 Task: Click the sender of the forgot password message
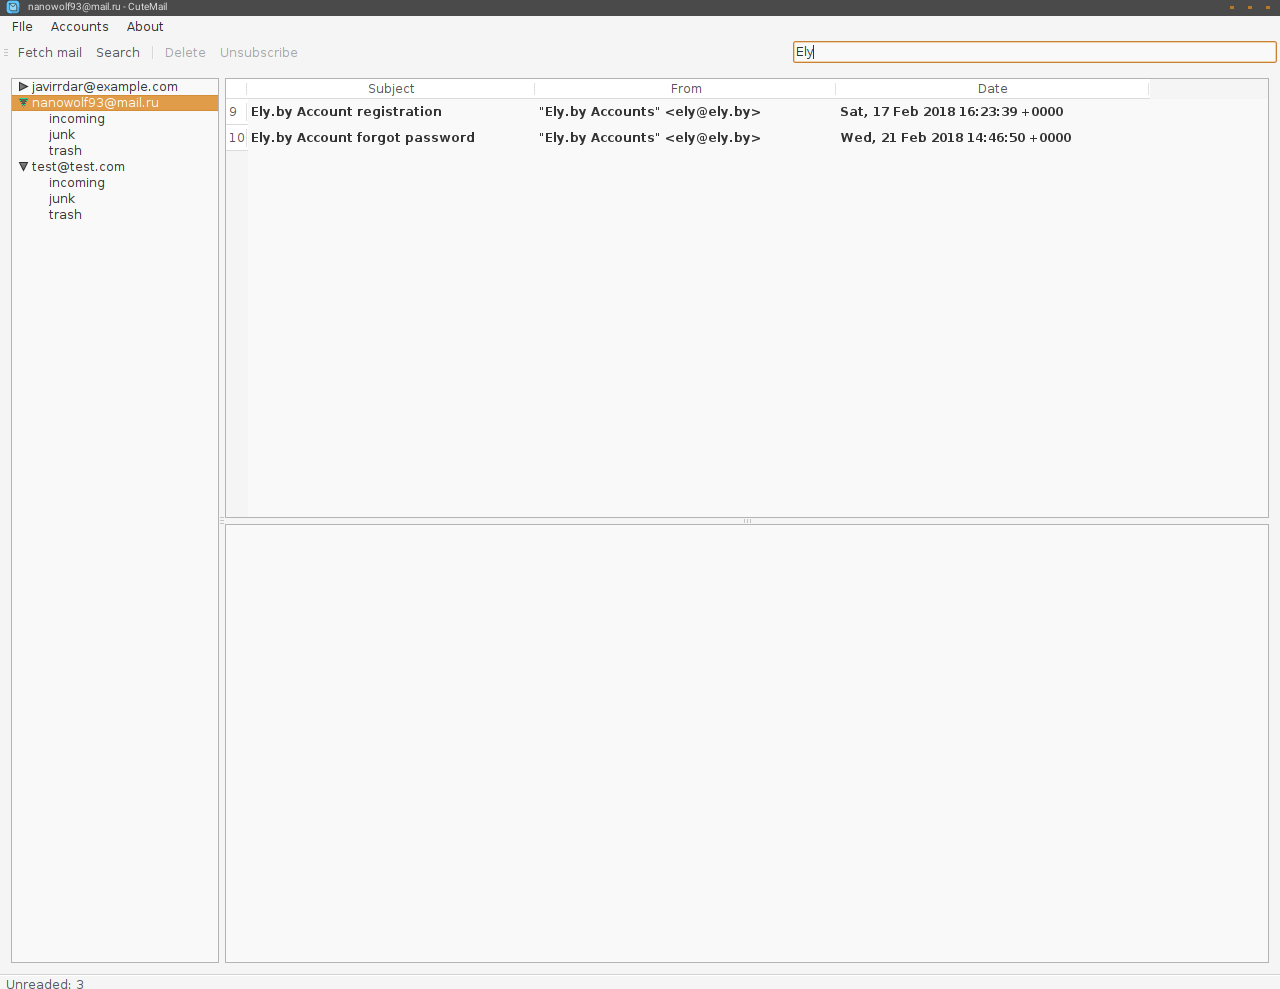650,138
